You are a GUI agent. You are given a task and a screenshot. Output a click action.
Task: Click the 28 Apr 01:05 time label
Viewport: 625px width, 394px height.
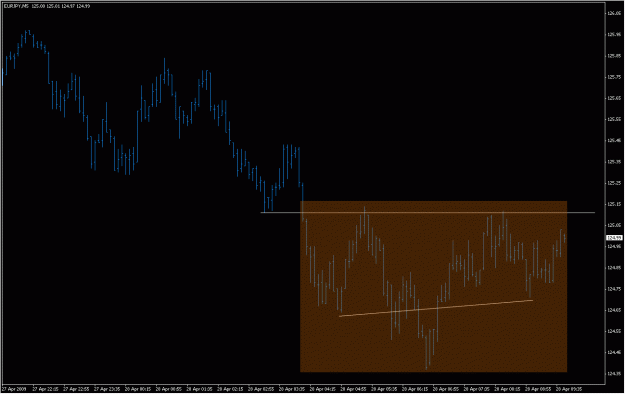click(x=199, y=389)
